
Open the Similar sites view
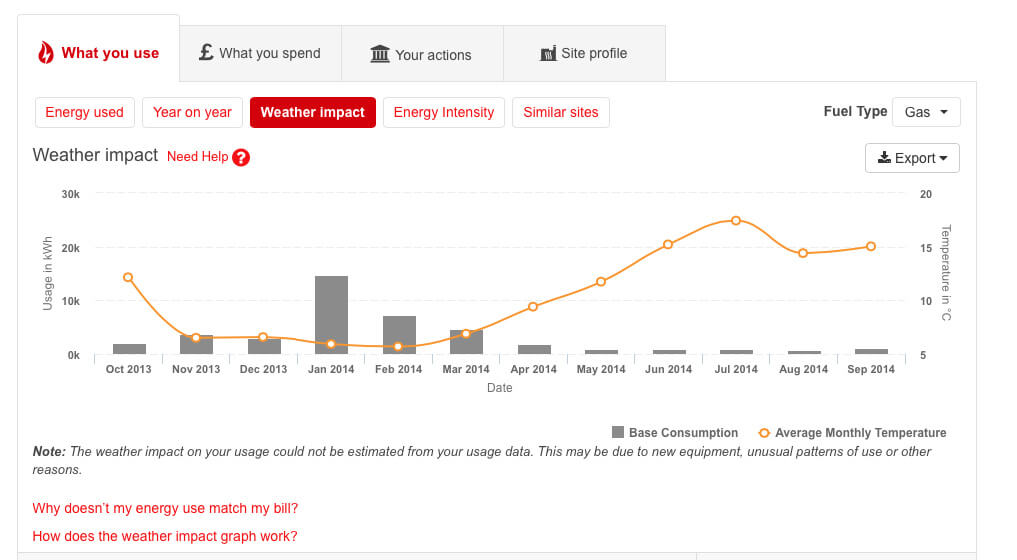pos(561,112)
